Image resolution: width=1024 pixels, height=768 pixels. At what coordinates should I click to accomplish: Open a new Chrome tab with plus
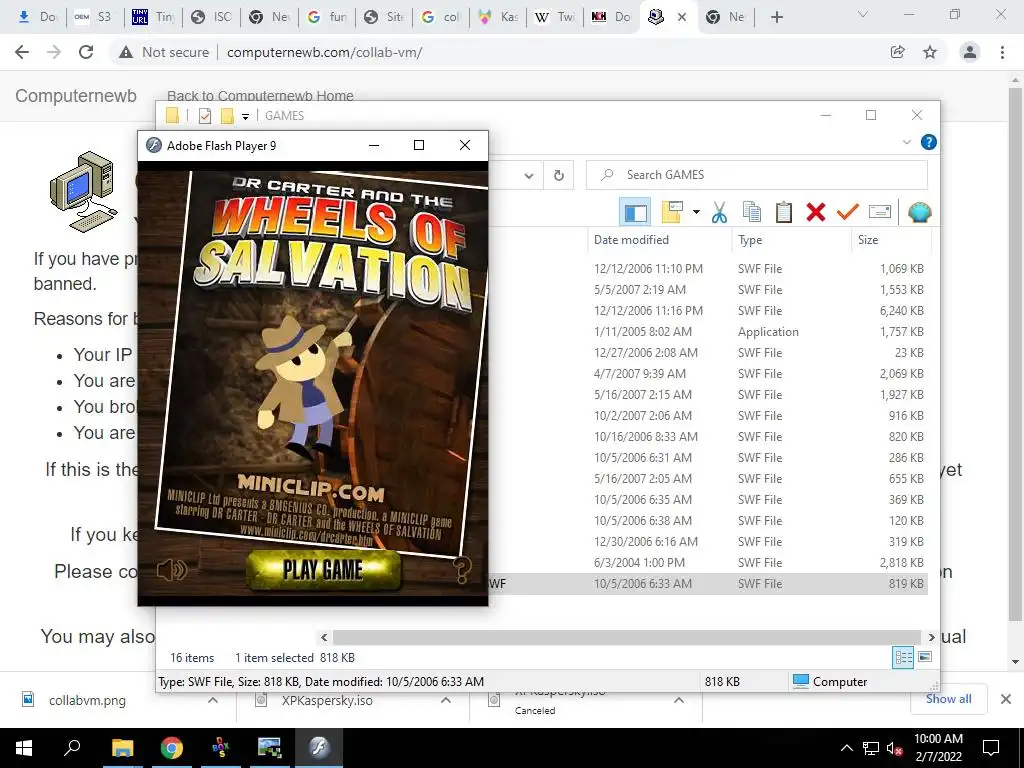pyautogui.click(x=776, y=17)
